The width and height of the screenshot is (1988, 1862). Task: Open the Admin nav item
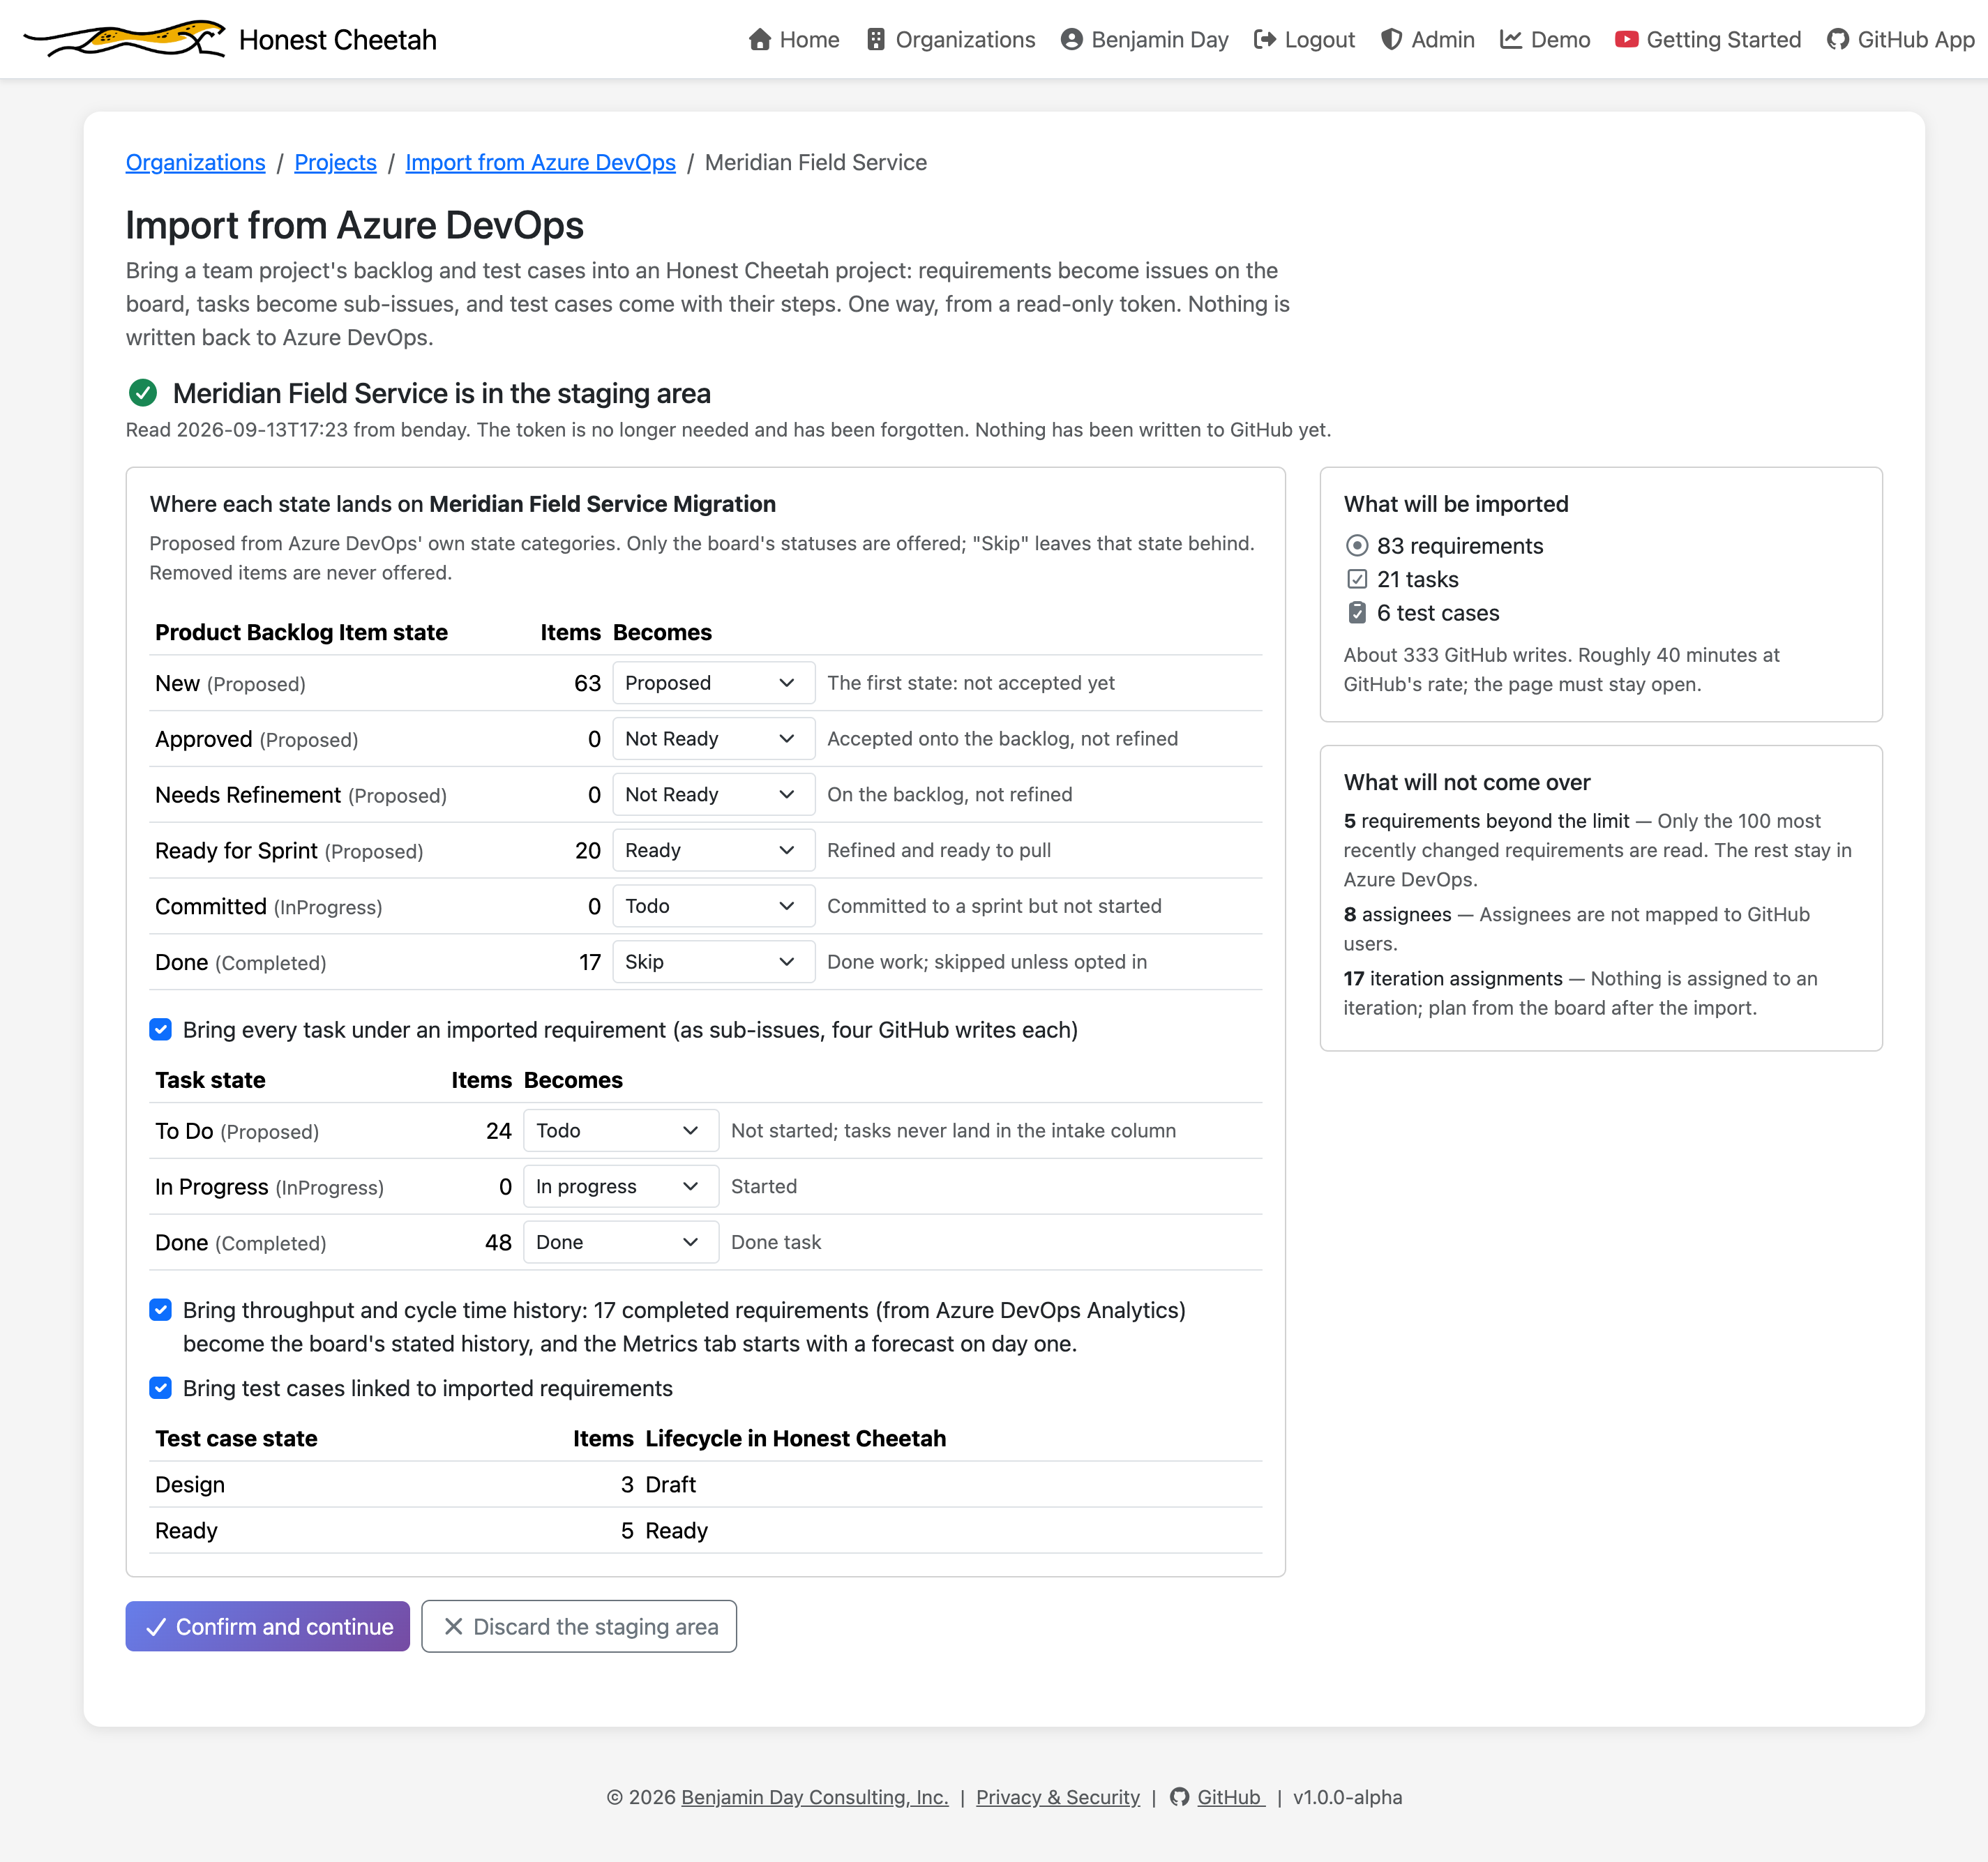click(1428, 40)
